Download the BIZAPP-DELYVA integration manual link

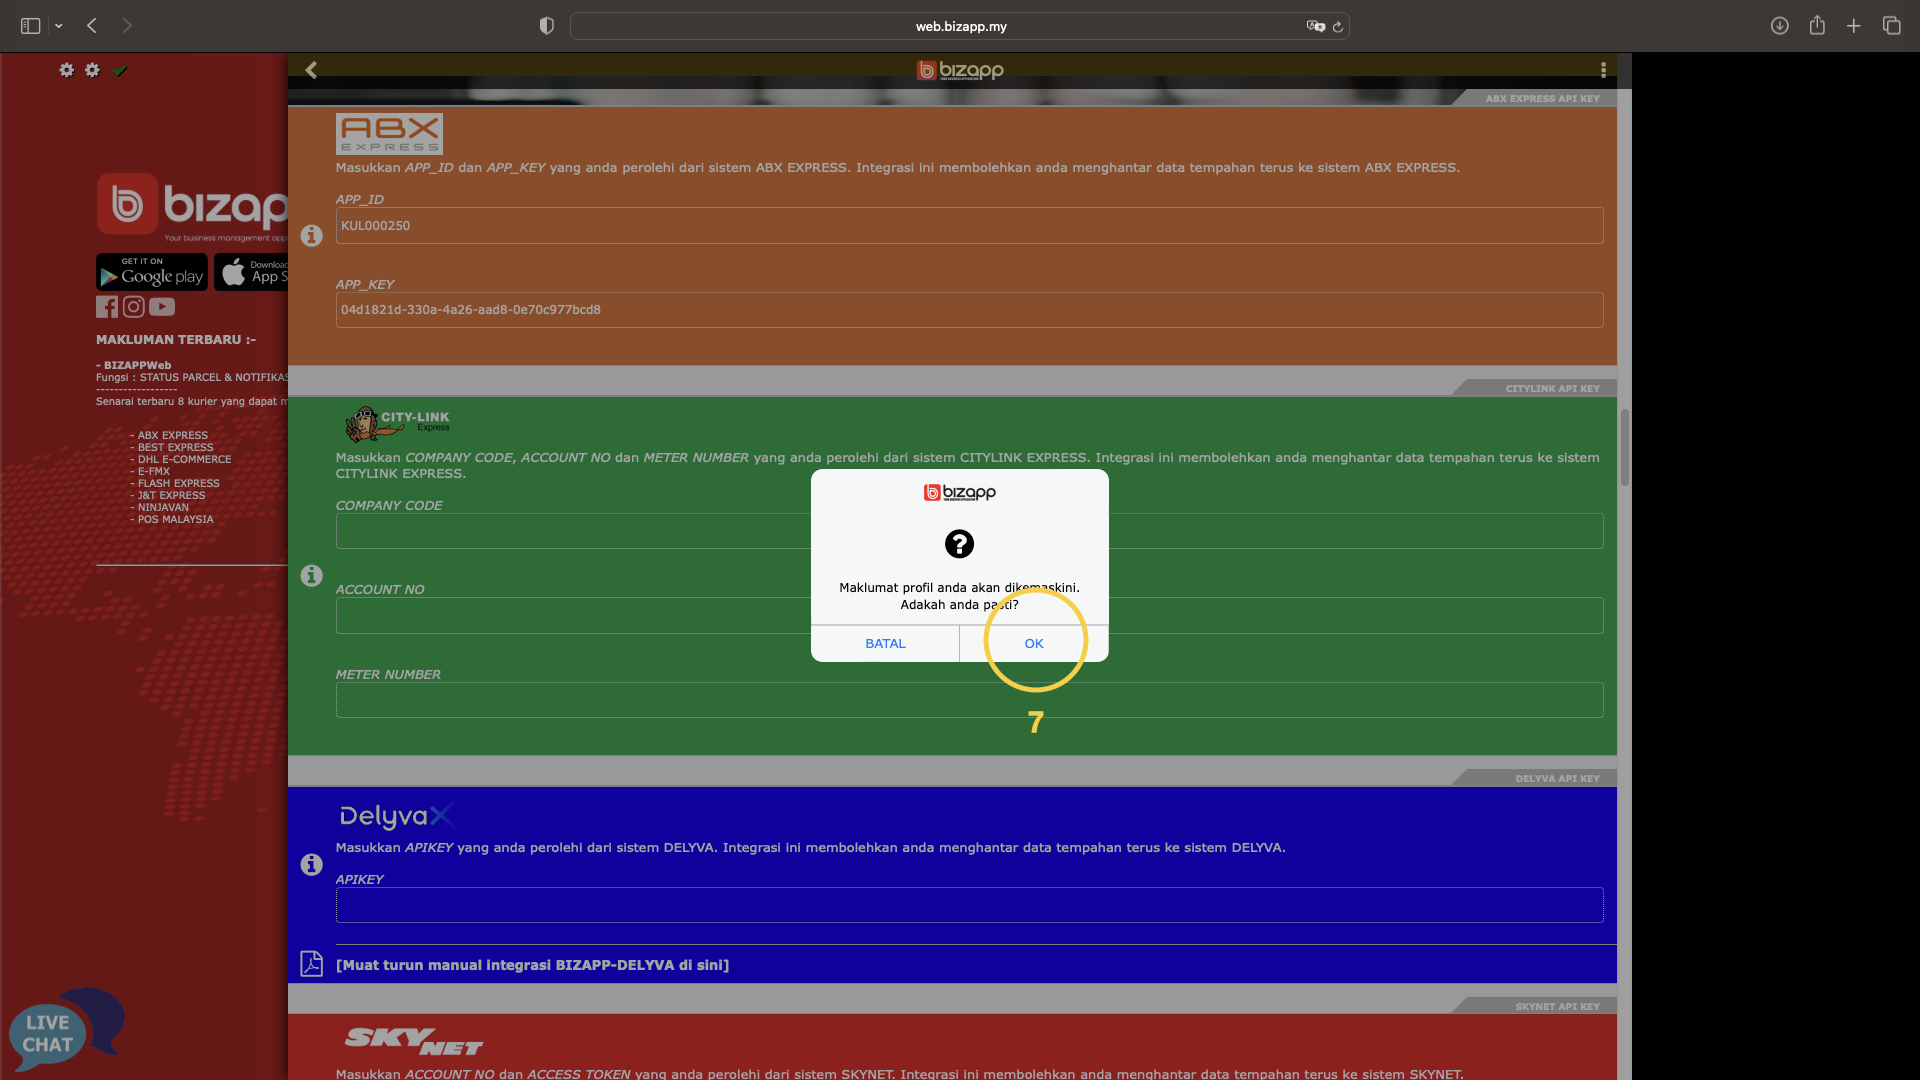[532, 965]
